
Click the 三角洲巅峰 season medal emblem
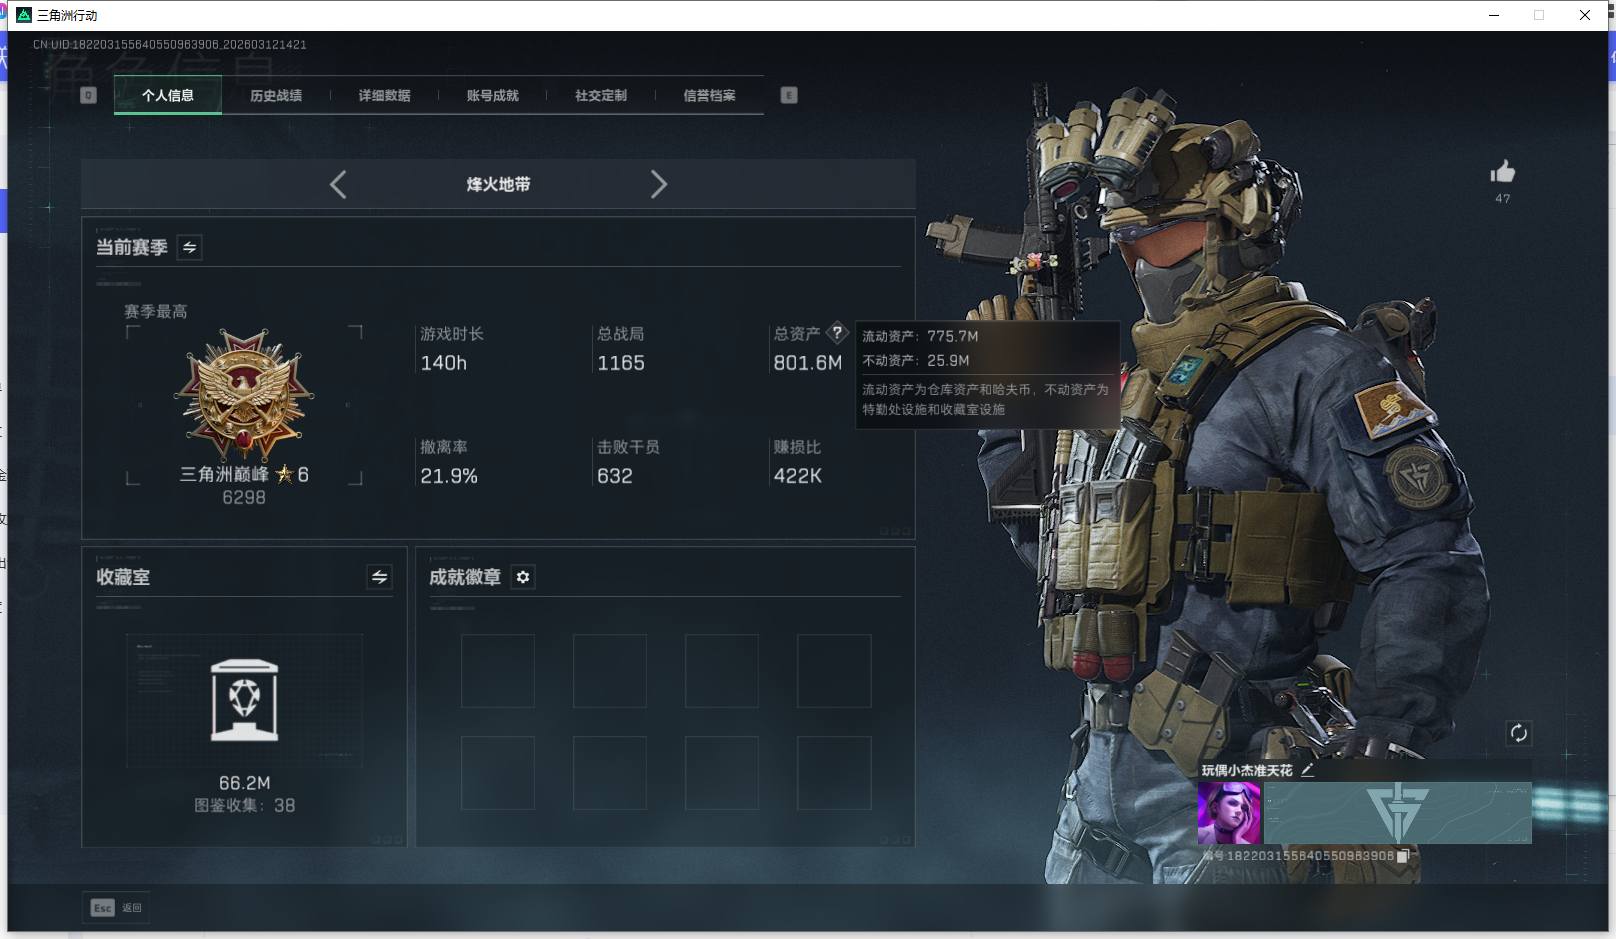pyautogui.click(x=243, y=393)
